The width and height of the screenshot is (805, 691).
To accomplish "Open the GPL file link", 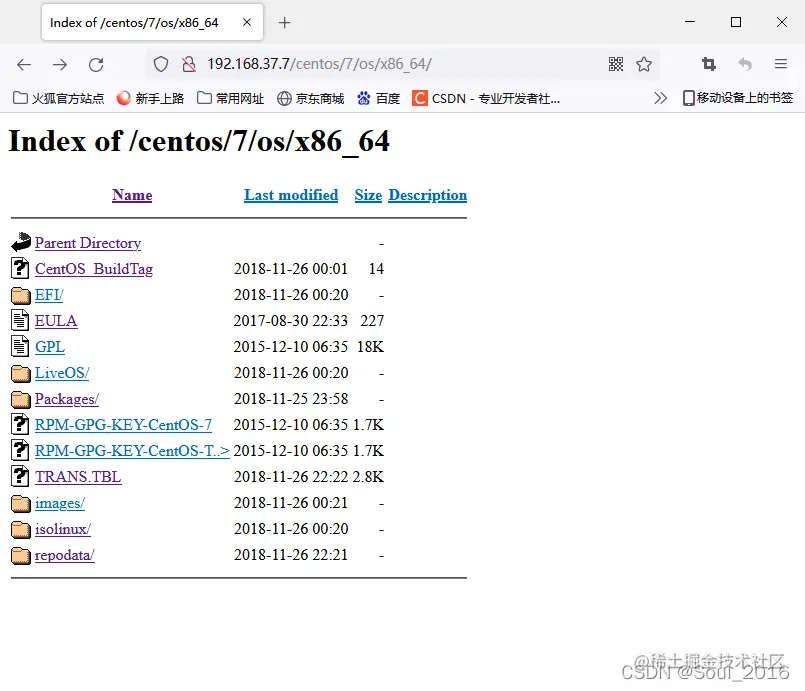I will pyautogui.click(x=50, y=347).
